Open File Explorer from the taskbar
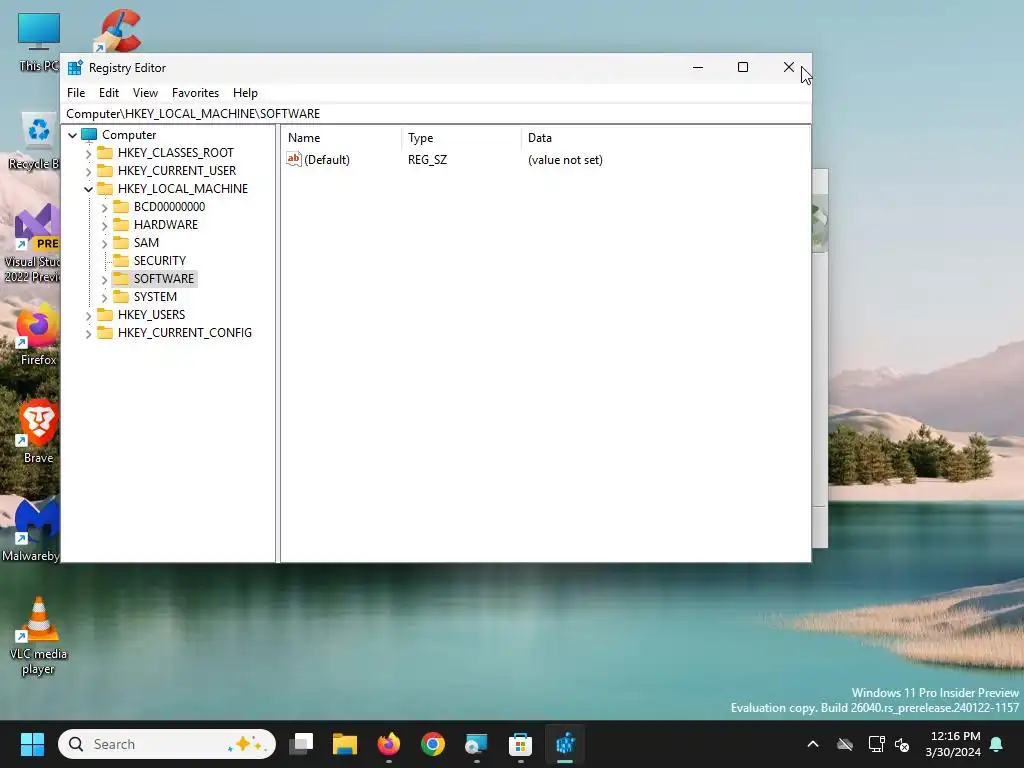 345,744
